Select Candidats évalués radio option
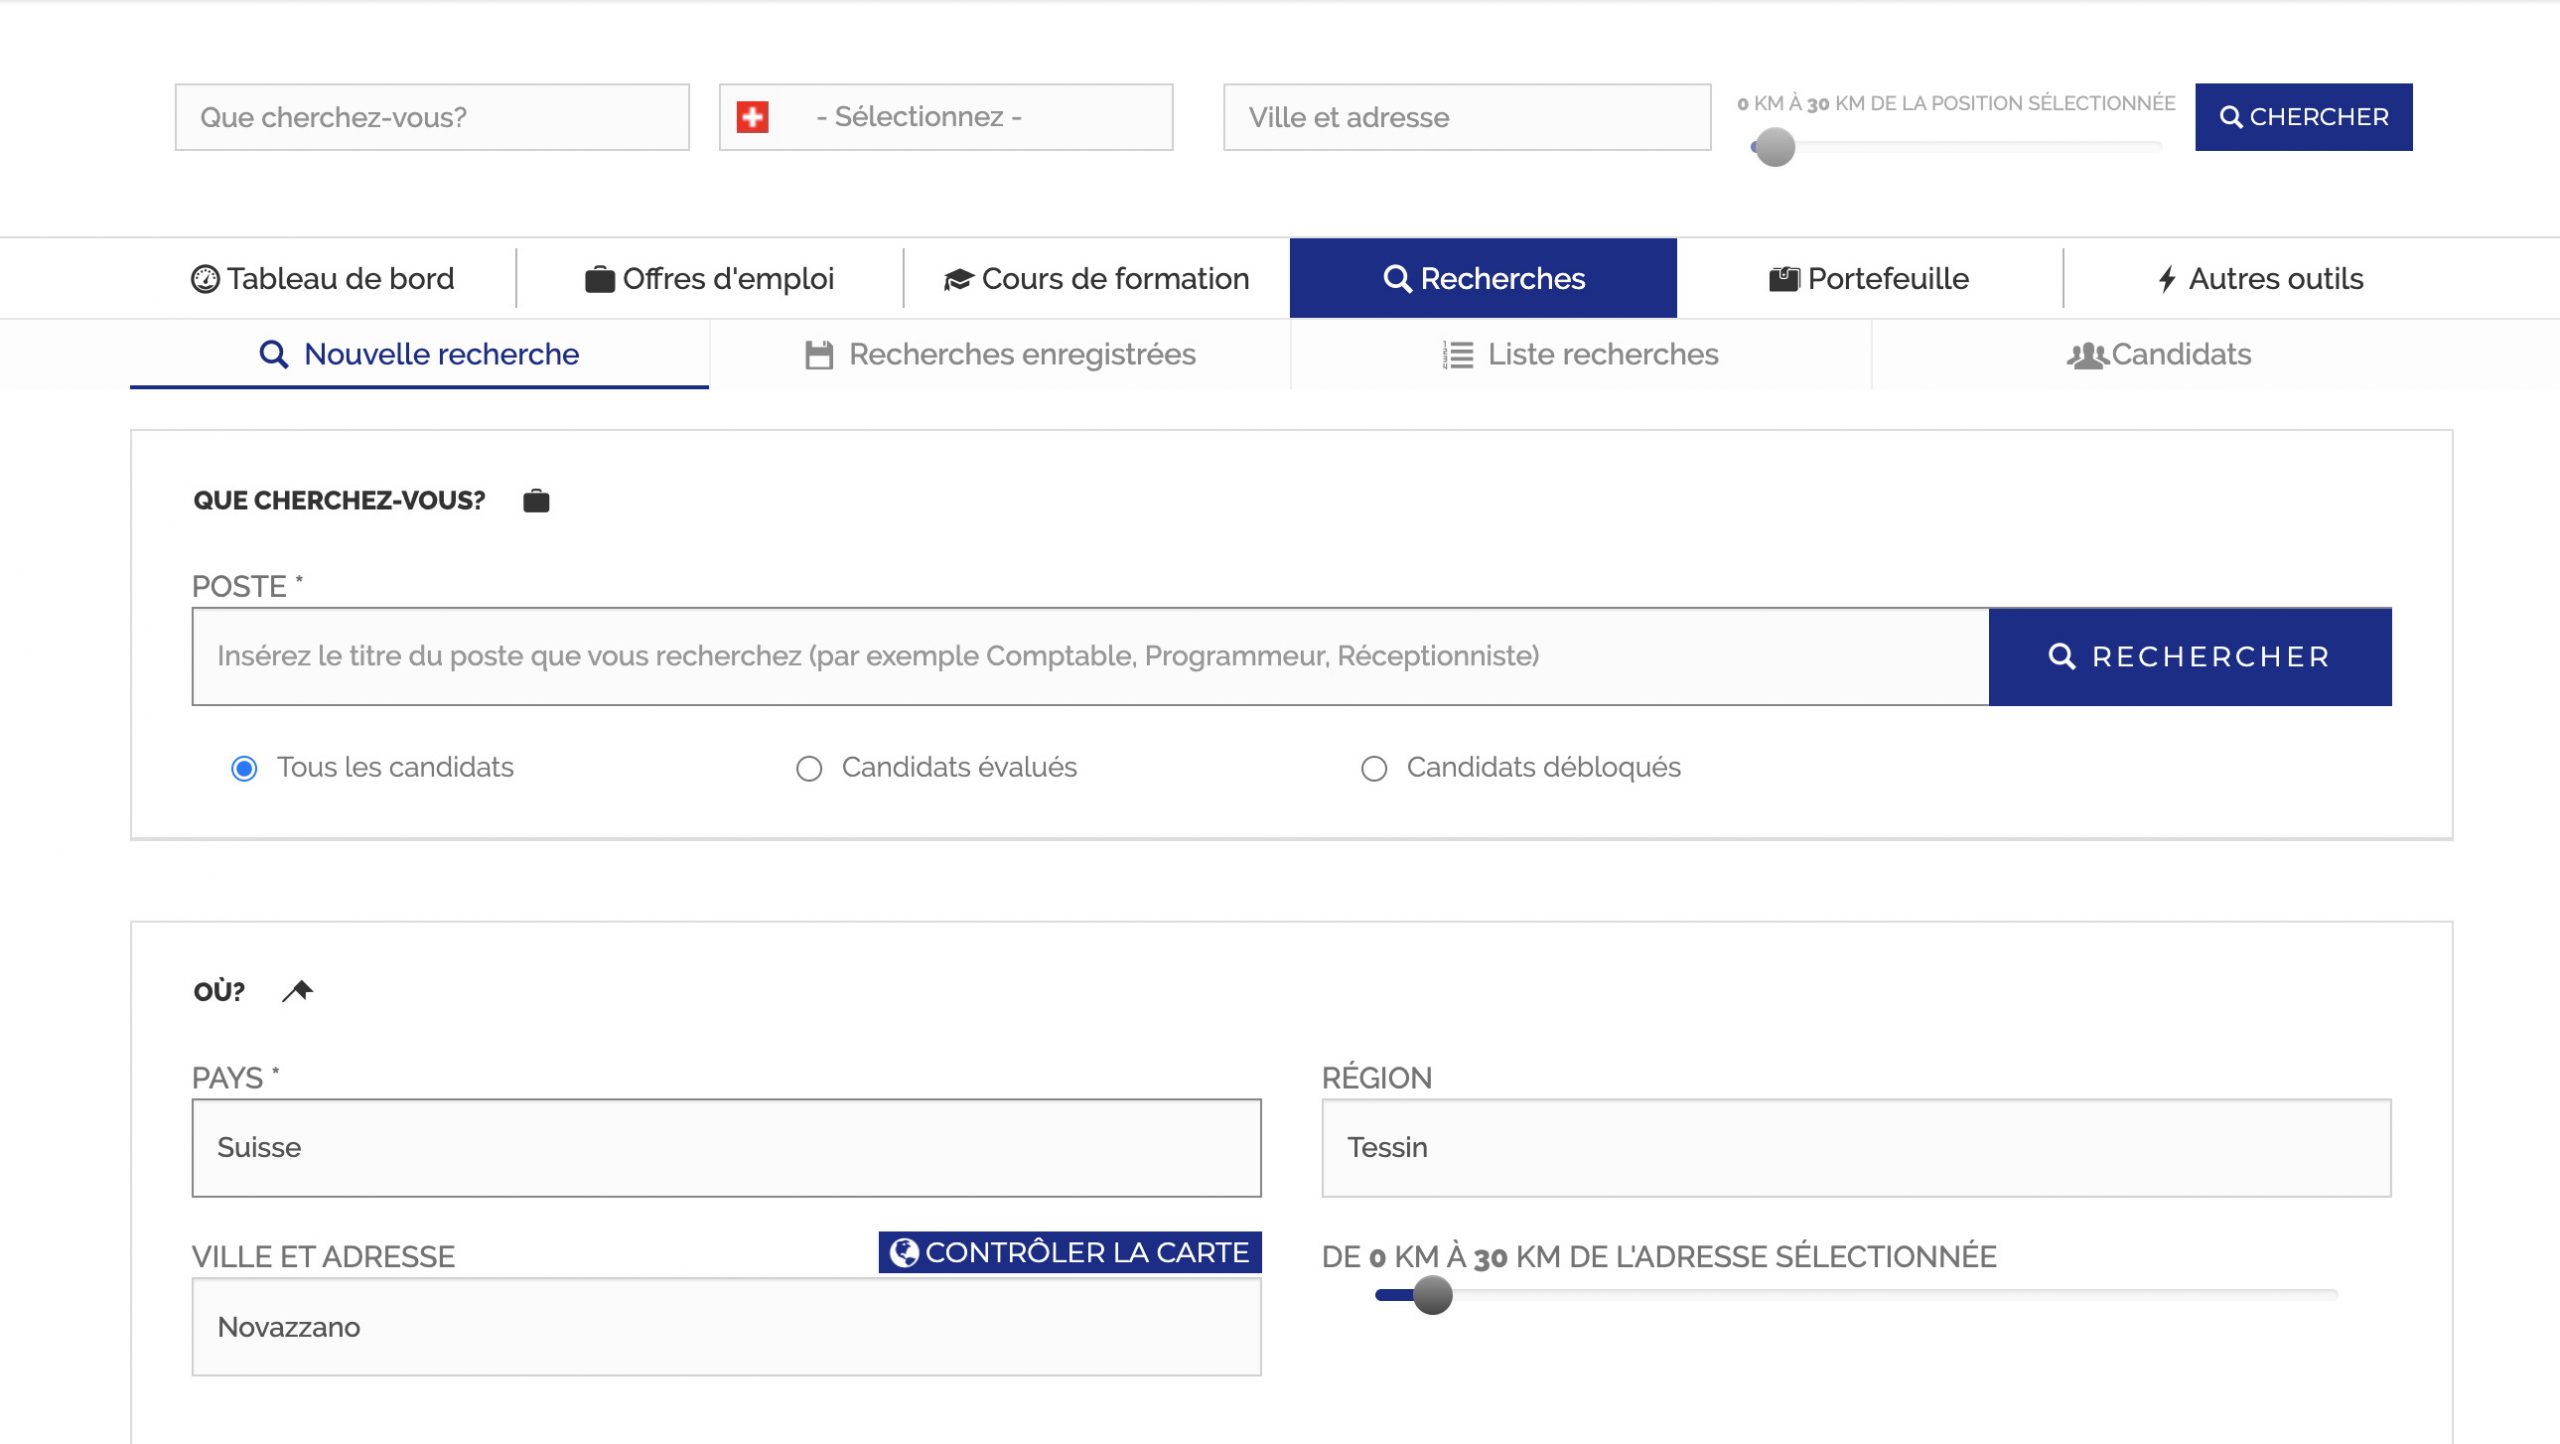 (809, 768)
